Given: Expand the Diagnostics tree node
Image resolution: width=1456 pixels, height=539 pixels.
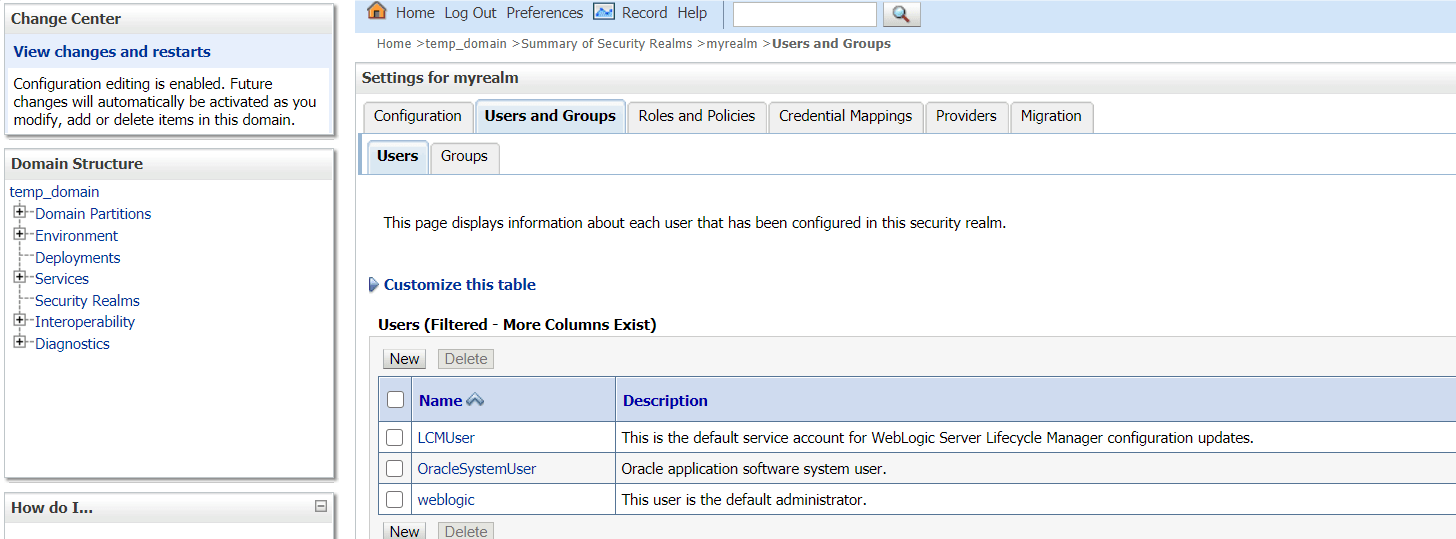Looking at the screenshot, I should click(x=19, y=343).
